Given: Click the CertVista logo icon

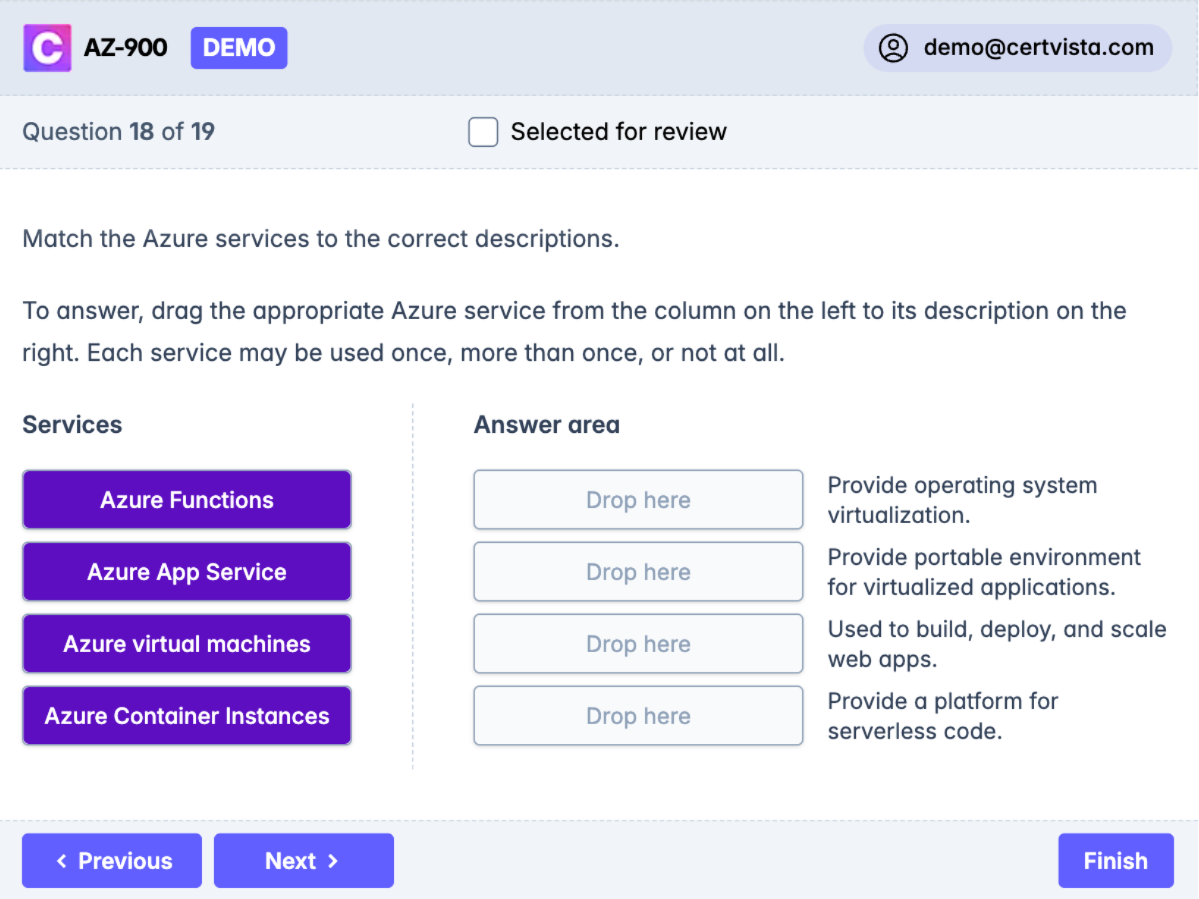Looking at the screenshot, I should click(46, 47).
